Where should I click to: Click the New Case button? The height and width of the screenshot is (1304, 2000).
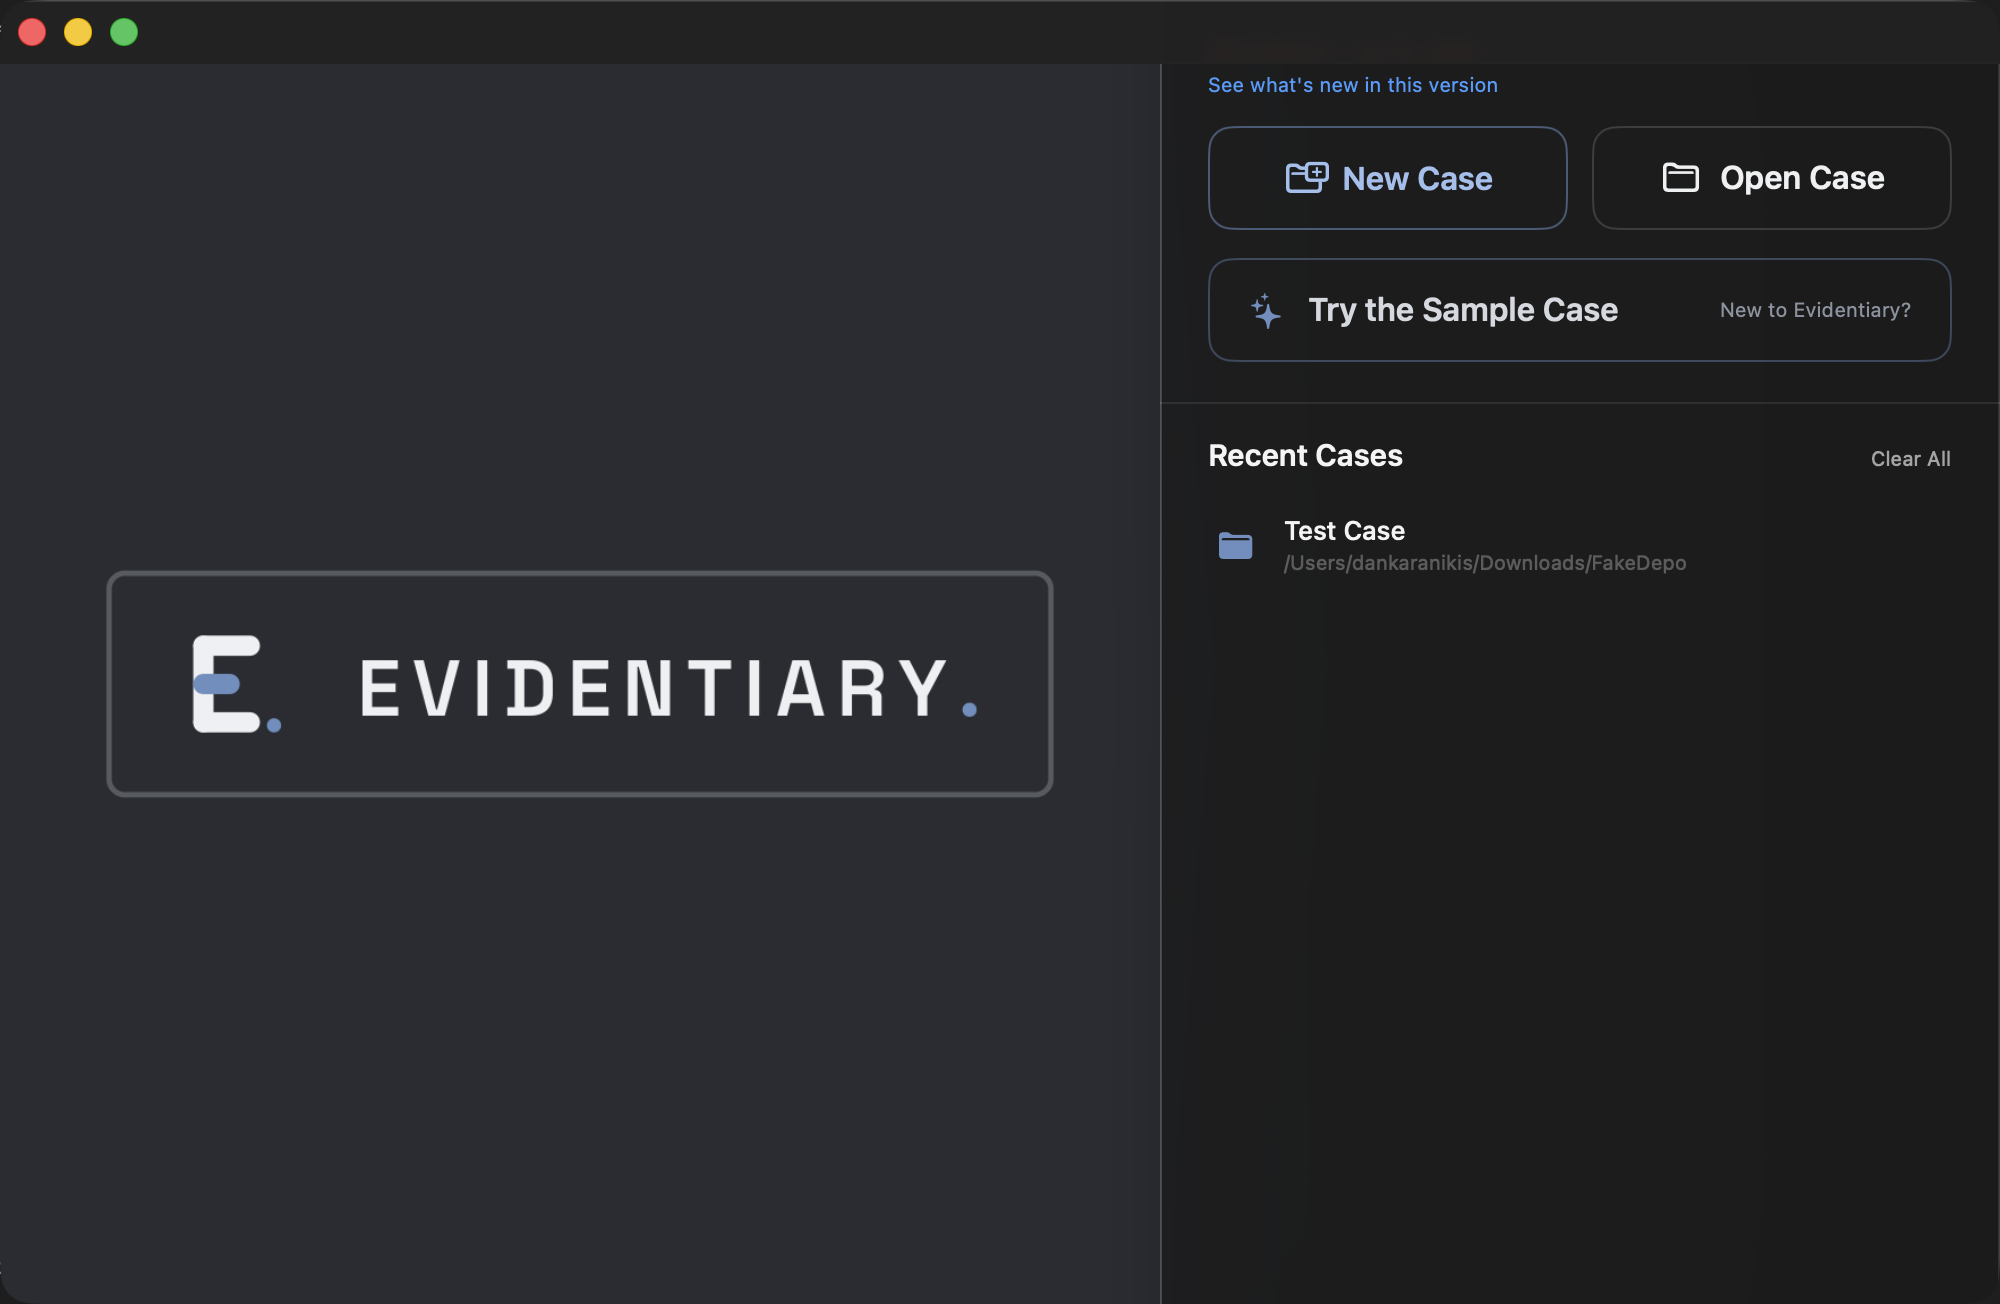point(1387,178)
